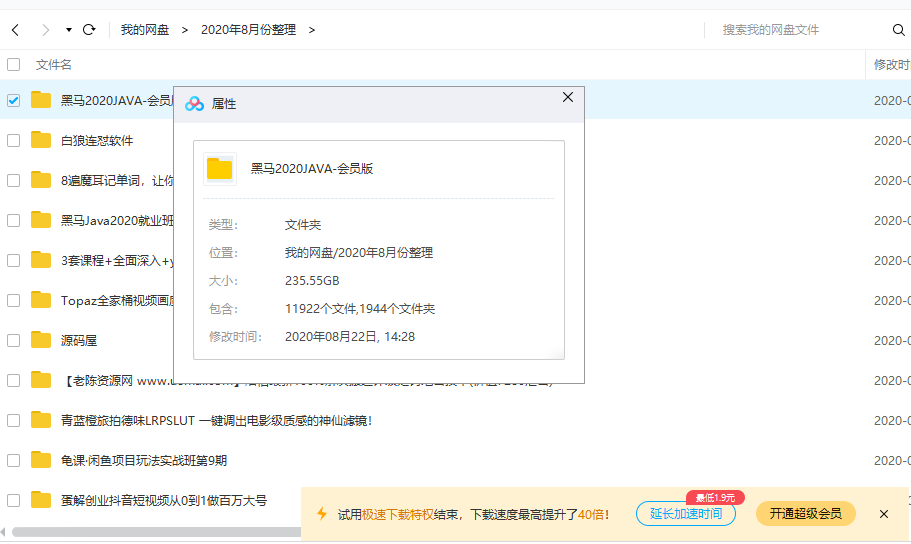Click the horizontal scrollbar thumb
Viewport: 911px width, 544px height.
(x=157, y=532)
